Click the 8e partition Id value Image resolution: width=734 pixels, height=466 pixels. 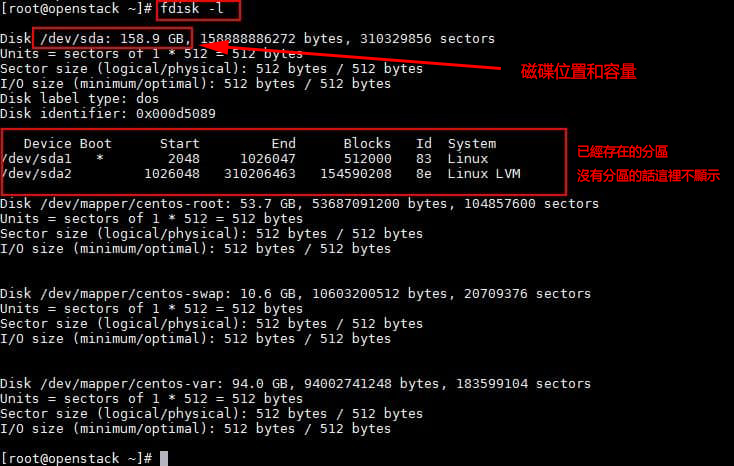point(423,174)
